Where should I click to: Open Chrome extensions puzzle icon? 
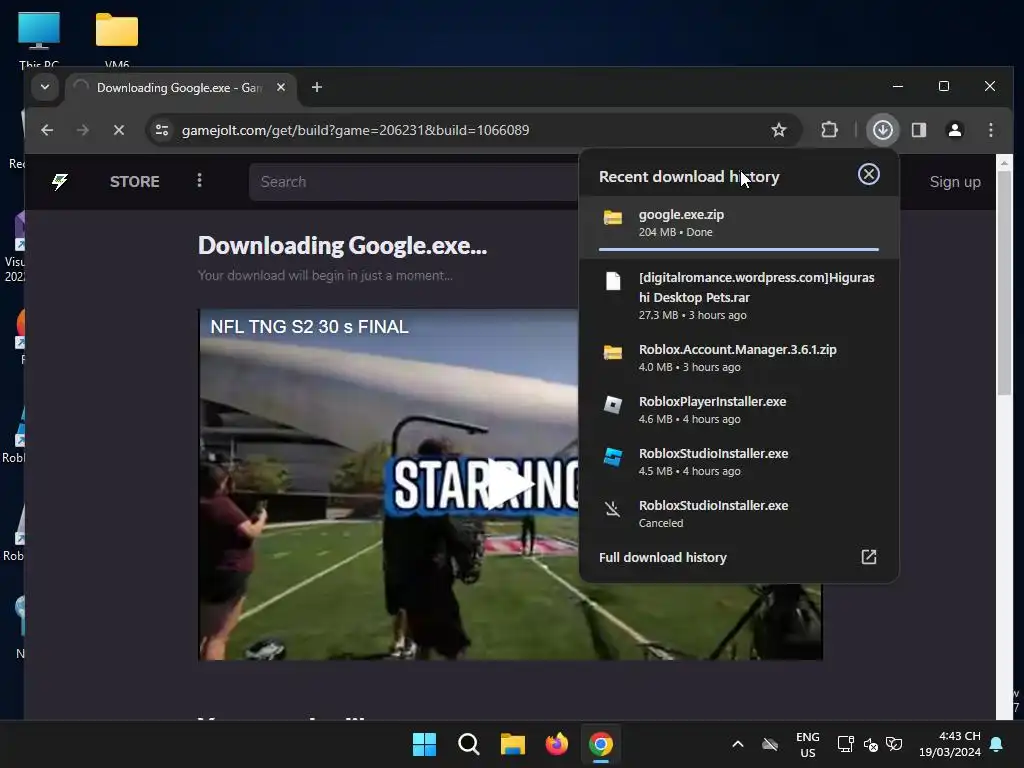pos(829,130)
